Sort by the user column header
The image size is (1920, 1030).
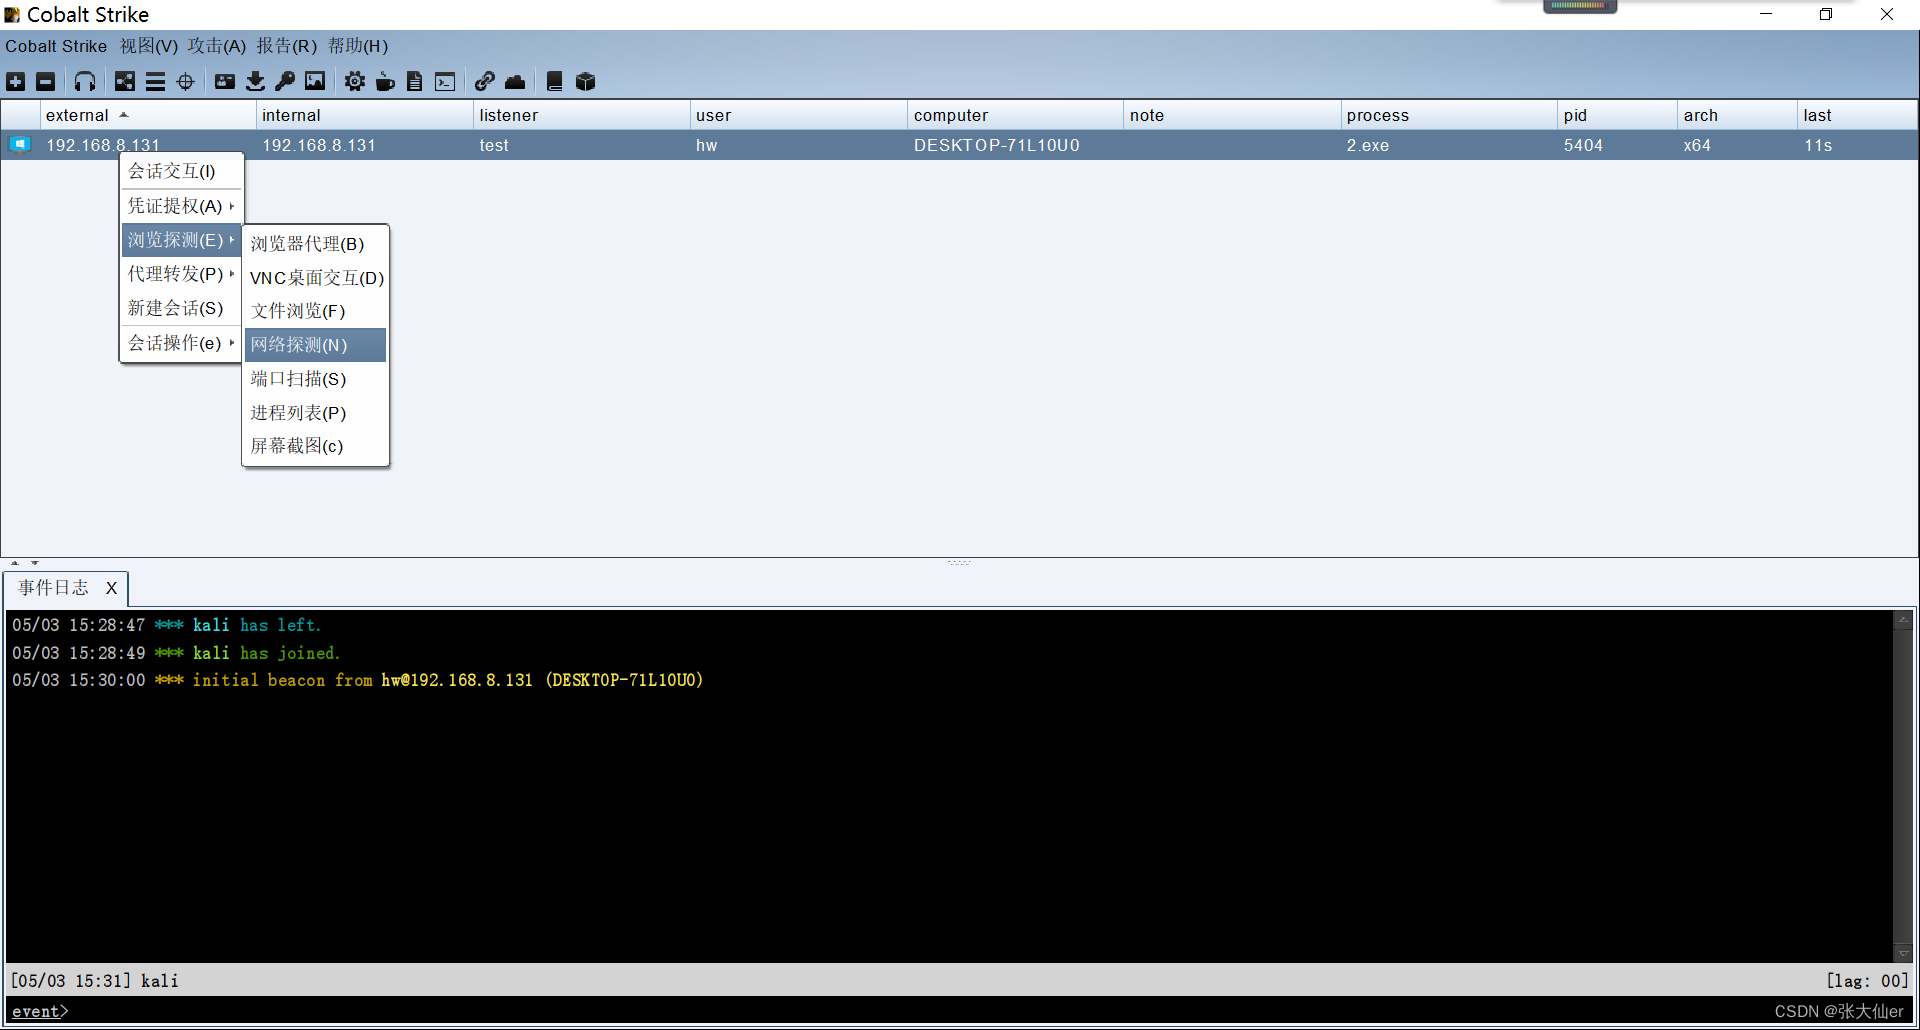pos(798,115)
